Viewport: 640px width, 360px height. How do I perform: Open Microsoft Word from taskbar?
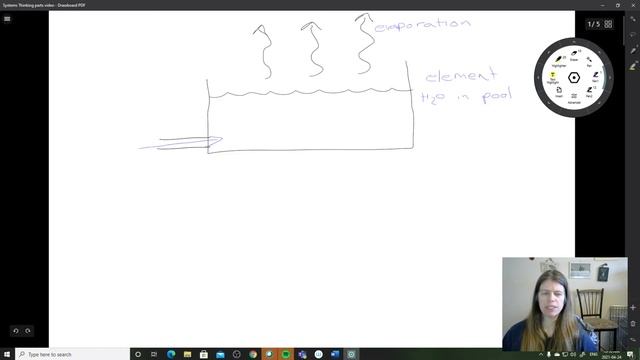335,354
